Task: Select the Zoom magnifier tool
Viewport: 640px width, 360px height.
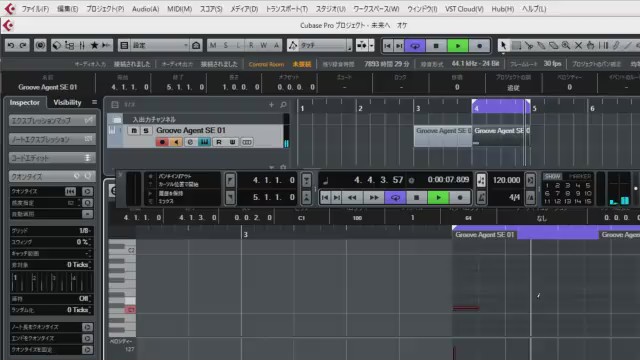Action: 566,45
